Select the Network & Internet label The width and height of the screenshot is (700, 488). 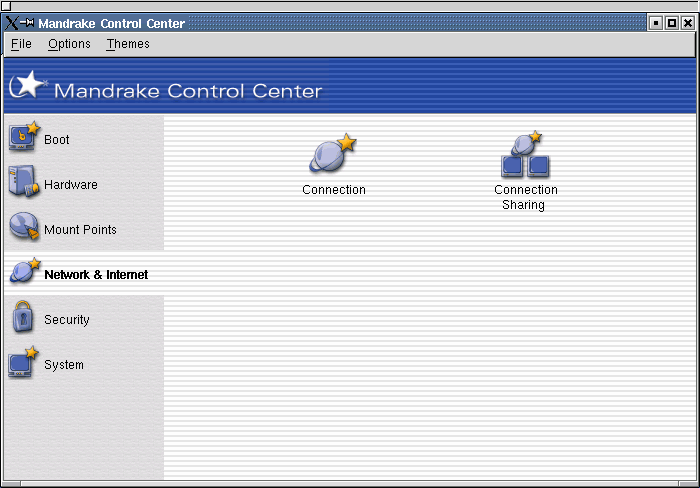96,275
